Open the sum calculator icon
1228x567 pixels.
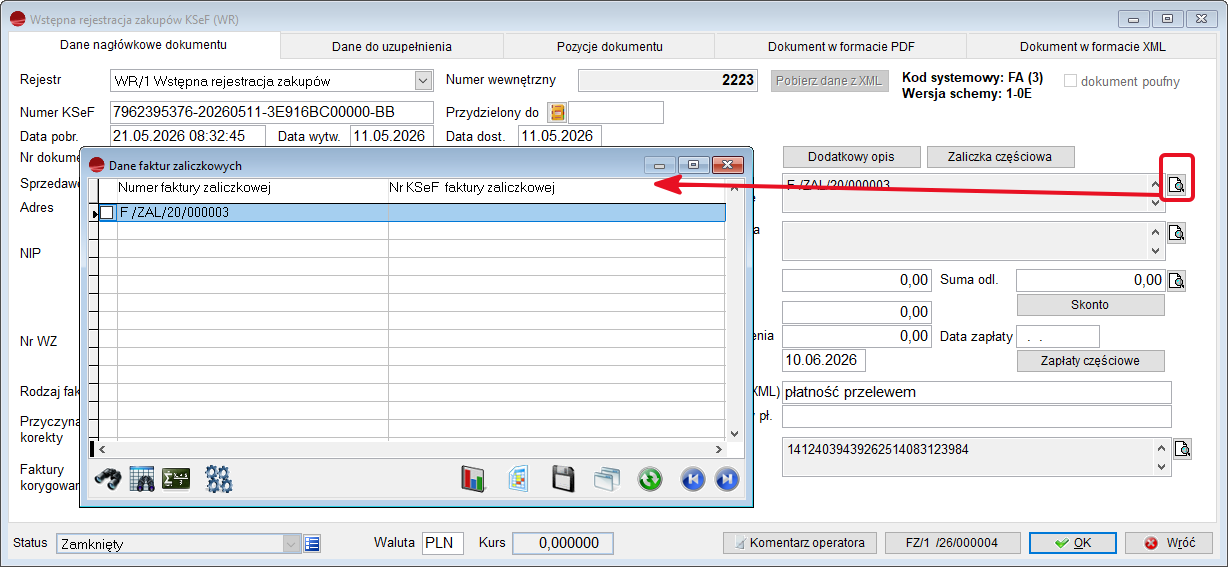[176, 478]
